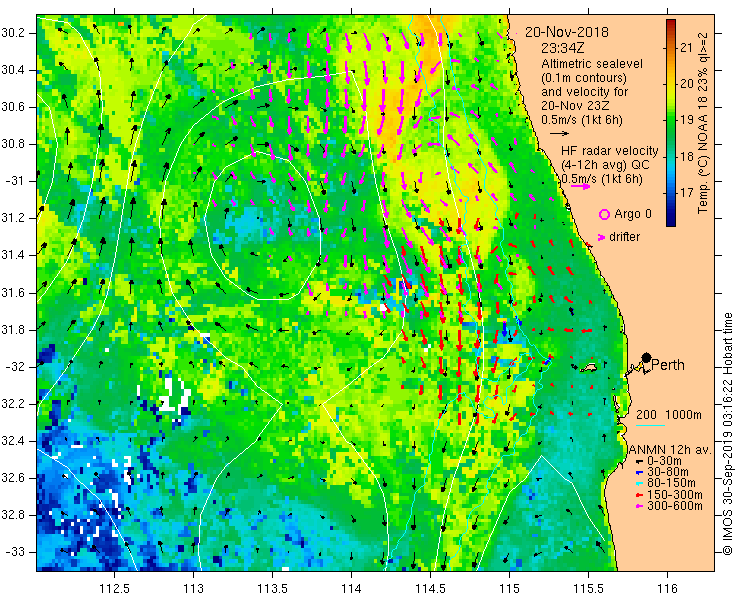Image resolution: width=740 pixels, height=600 pixels.
Task: Click the 80-150m depth legend text
Action: [x=671, y=483]
